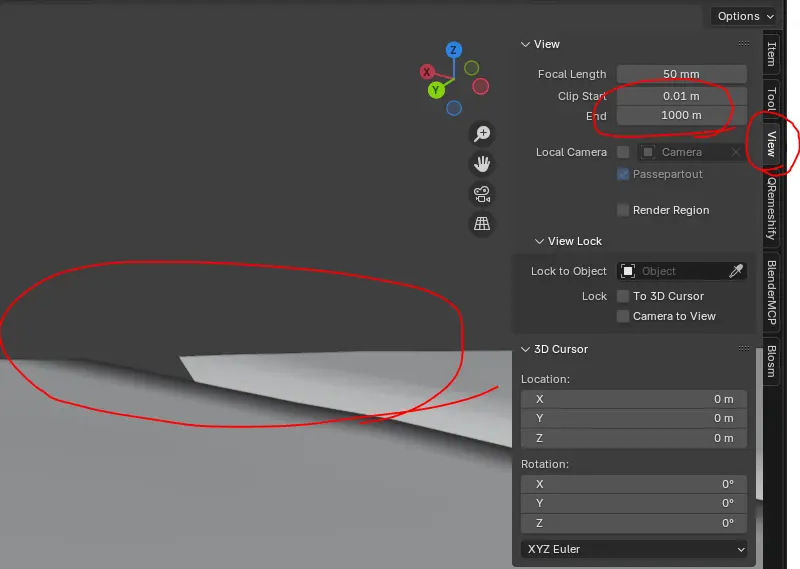
Task: Enable Lock To 3D Cursor checkbox
Action: tap(623, 296)
